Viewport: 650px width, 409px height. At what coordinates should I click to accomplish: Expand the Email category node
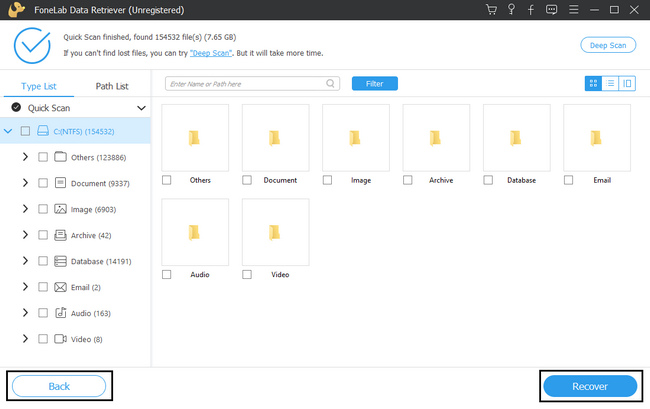pos(25,287)
